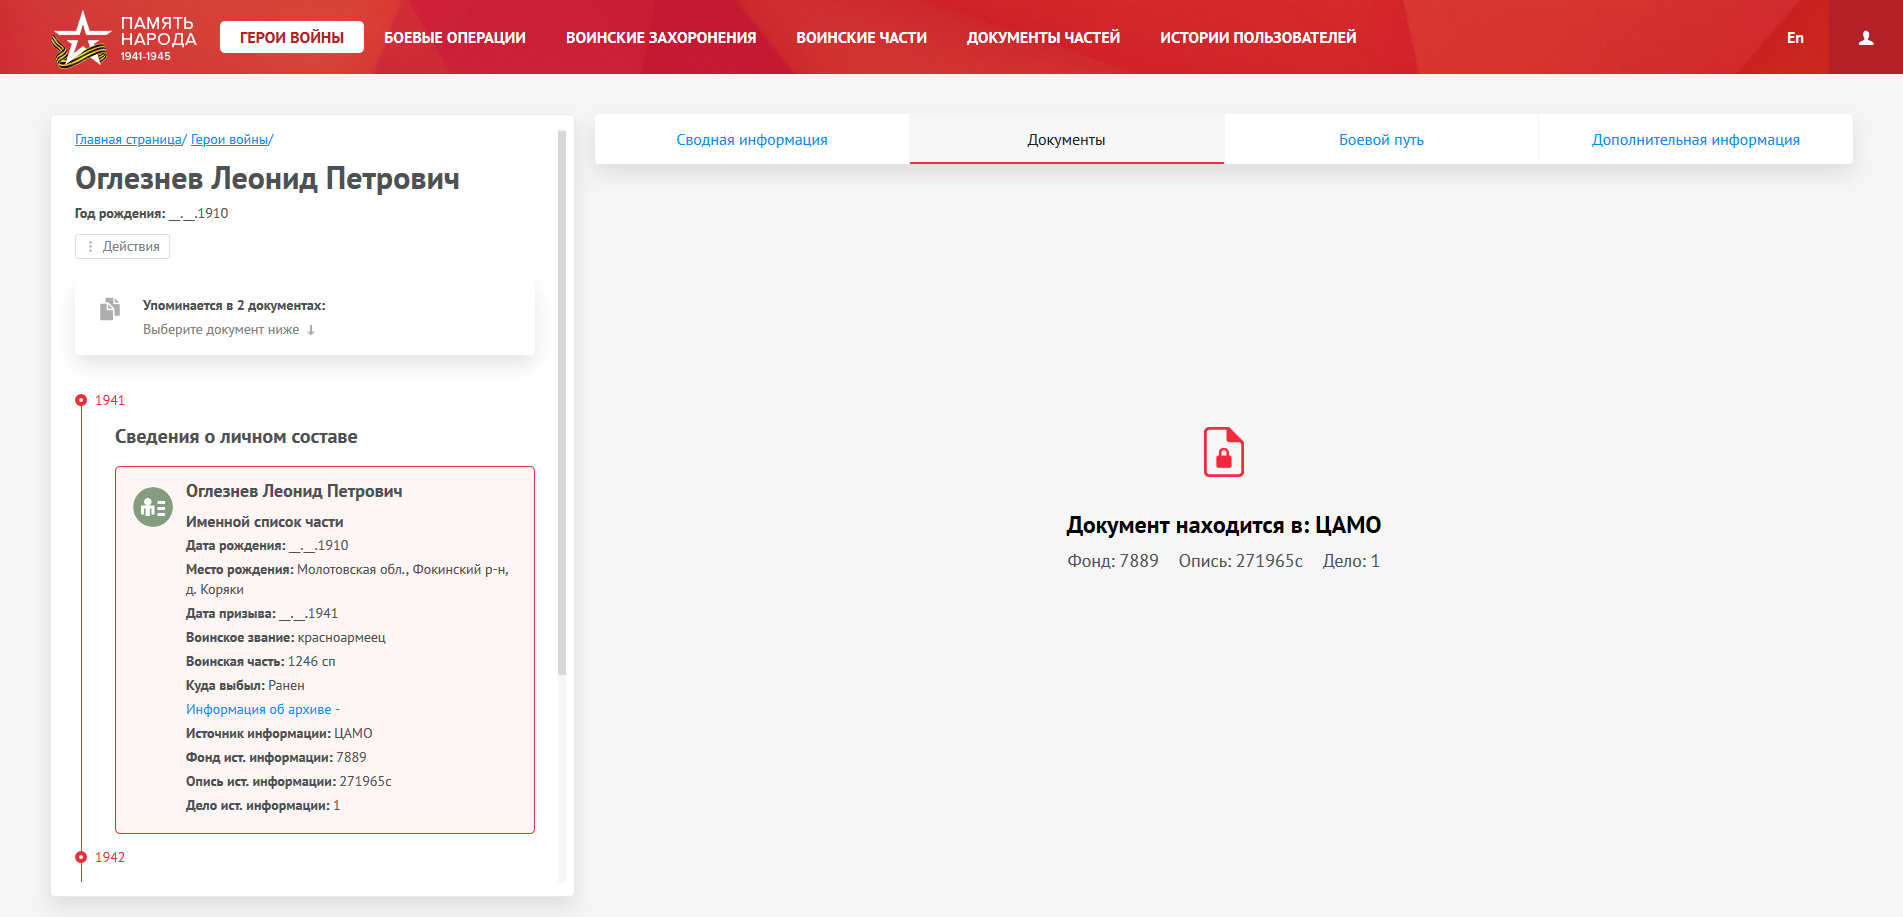Switch to Сводная информация tab

click(751, 140)
